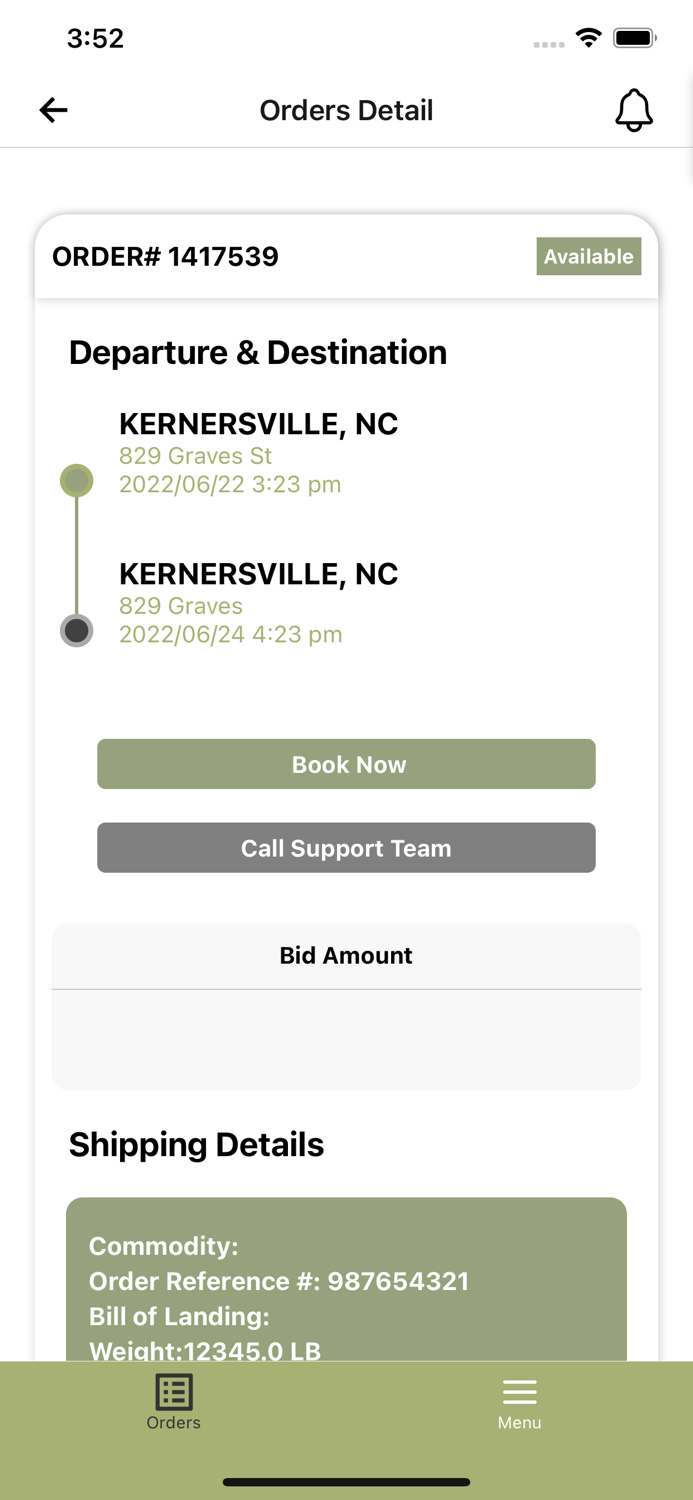Tap the ORDER# 1417539 header
This screenshot has height=1500, width=693.
click(166, 257)
